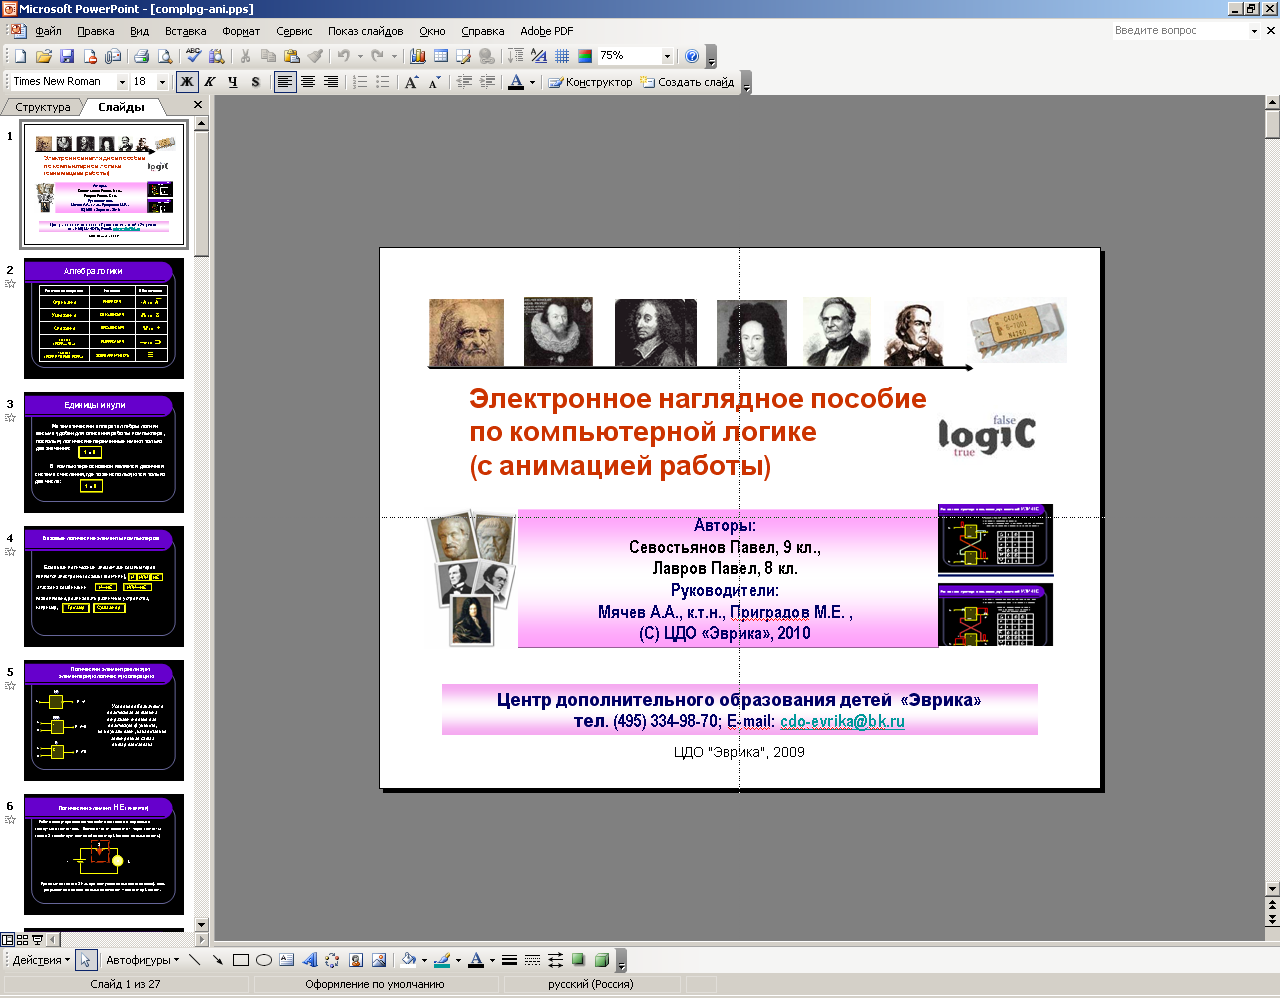Viewport: 1280px width, 998px height.
Task: Apply 3-D style from drawing toolbar
Action: (601, 960)
